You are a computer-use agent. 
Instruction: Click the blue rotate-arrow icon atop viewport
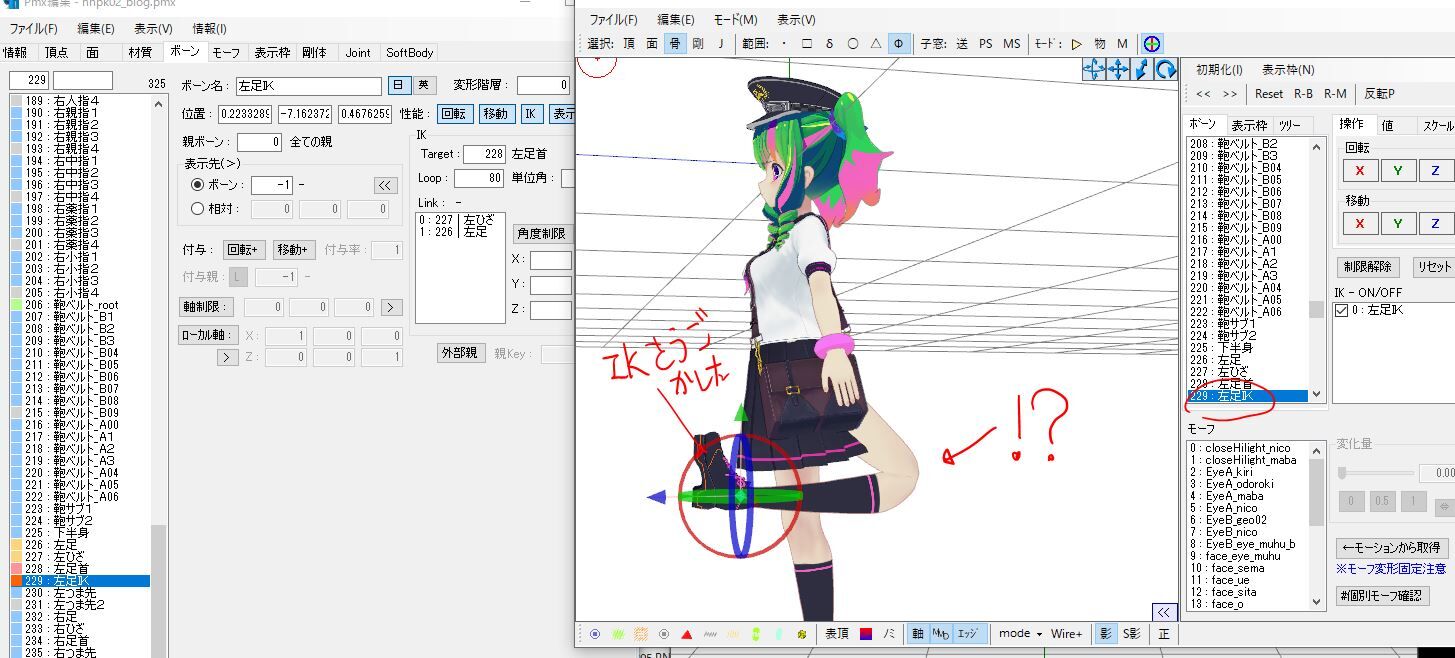click(x=1166, y=69)
